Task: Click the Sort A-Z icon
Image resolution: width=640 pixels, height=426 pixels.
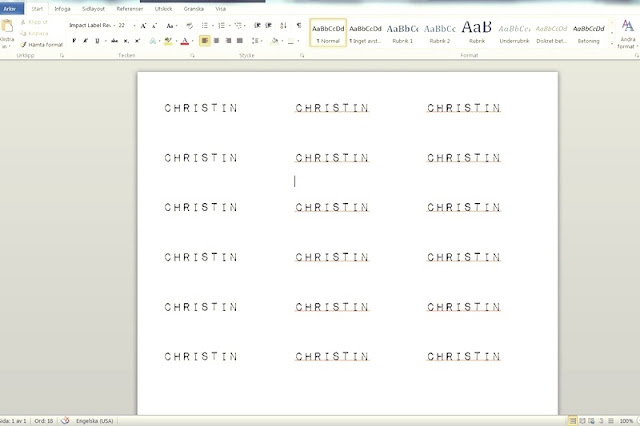Action: coord(284,26)
